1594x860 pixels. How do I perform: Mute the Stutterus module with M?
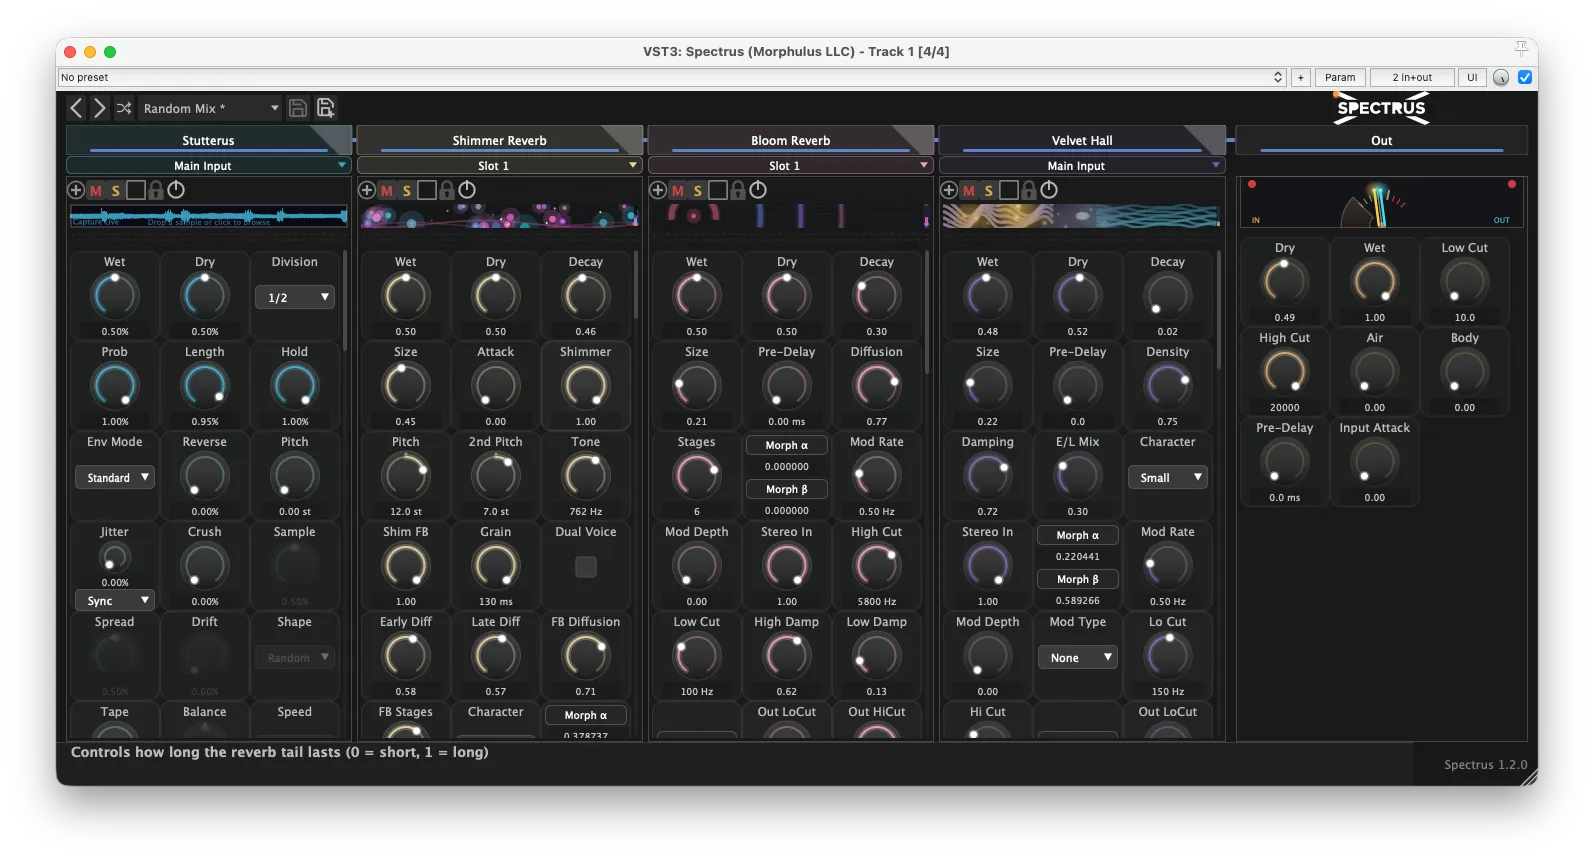click(x=96, y=191)
